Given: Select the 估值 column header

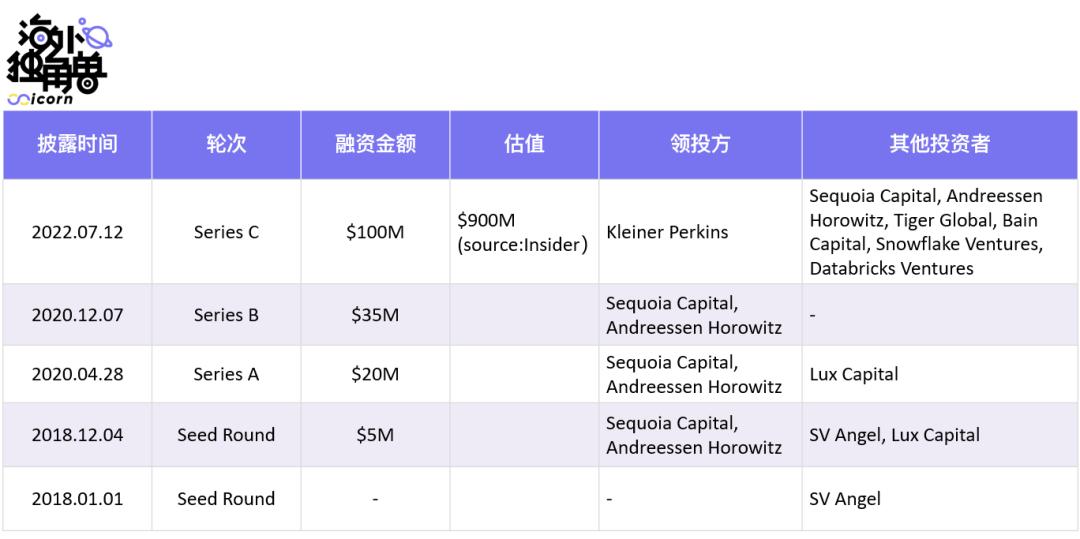Looking at the screenshot, I should (x=524, y=144).
